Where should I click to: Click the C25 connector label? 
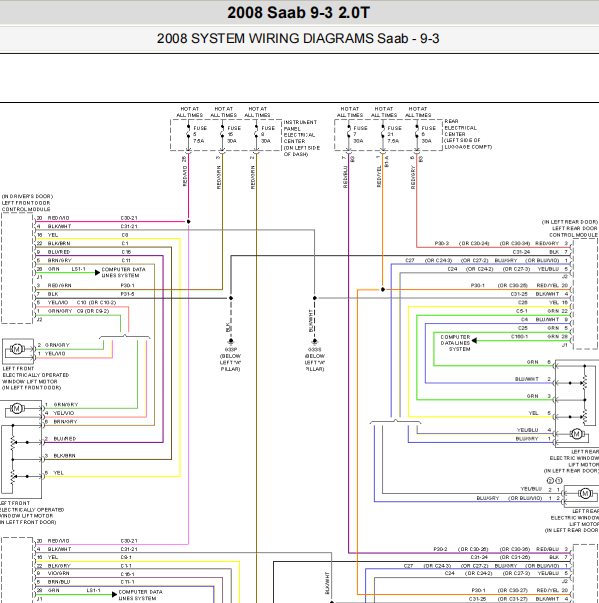pos(523,328)
